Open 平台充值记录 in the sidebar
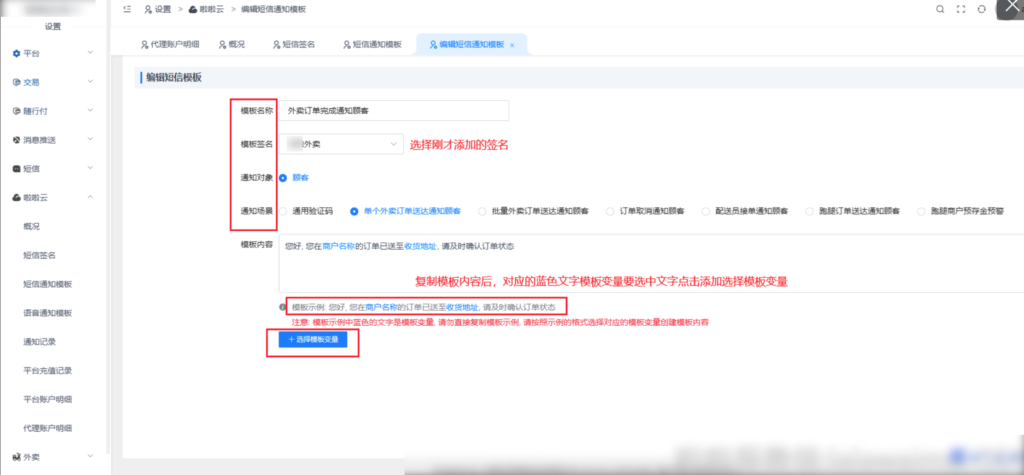 [48, 370]
